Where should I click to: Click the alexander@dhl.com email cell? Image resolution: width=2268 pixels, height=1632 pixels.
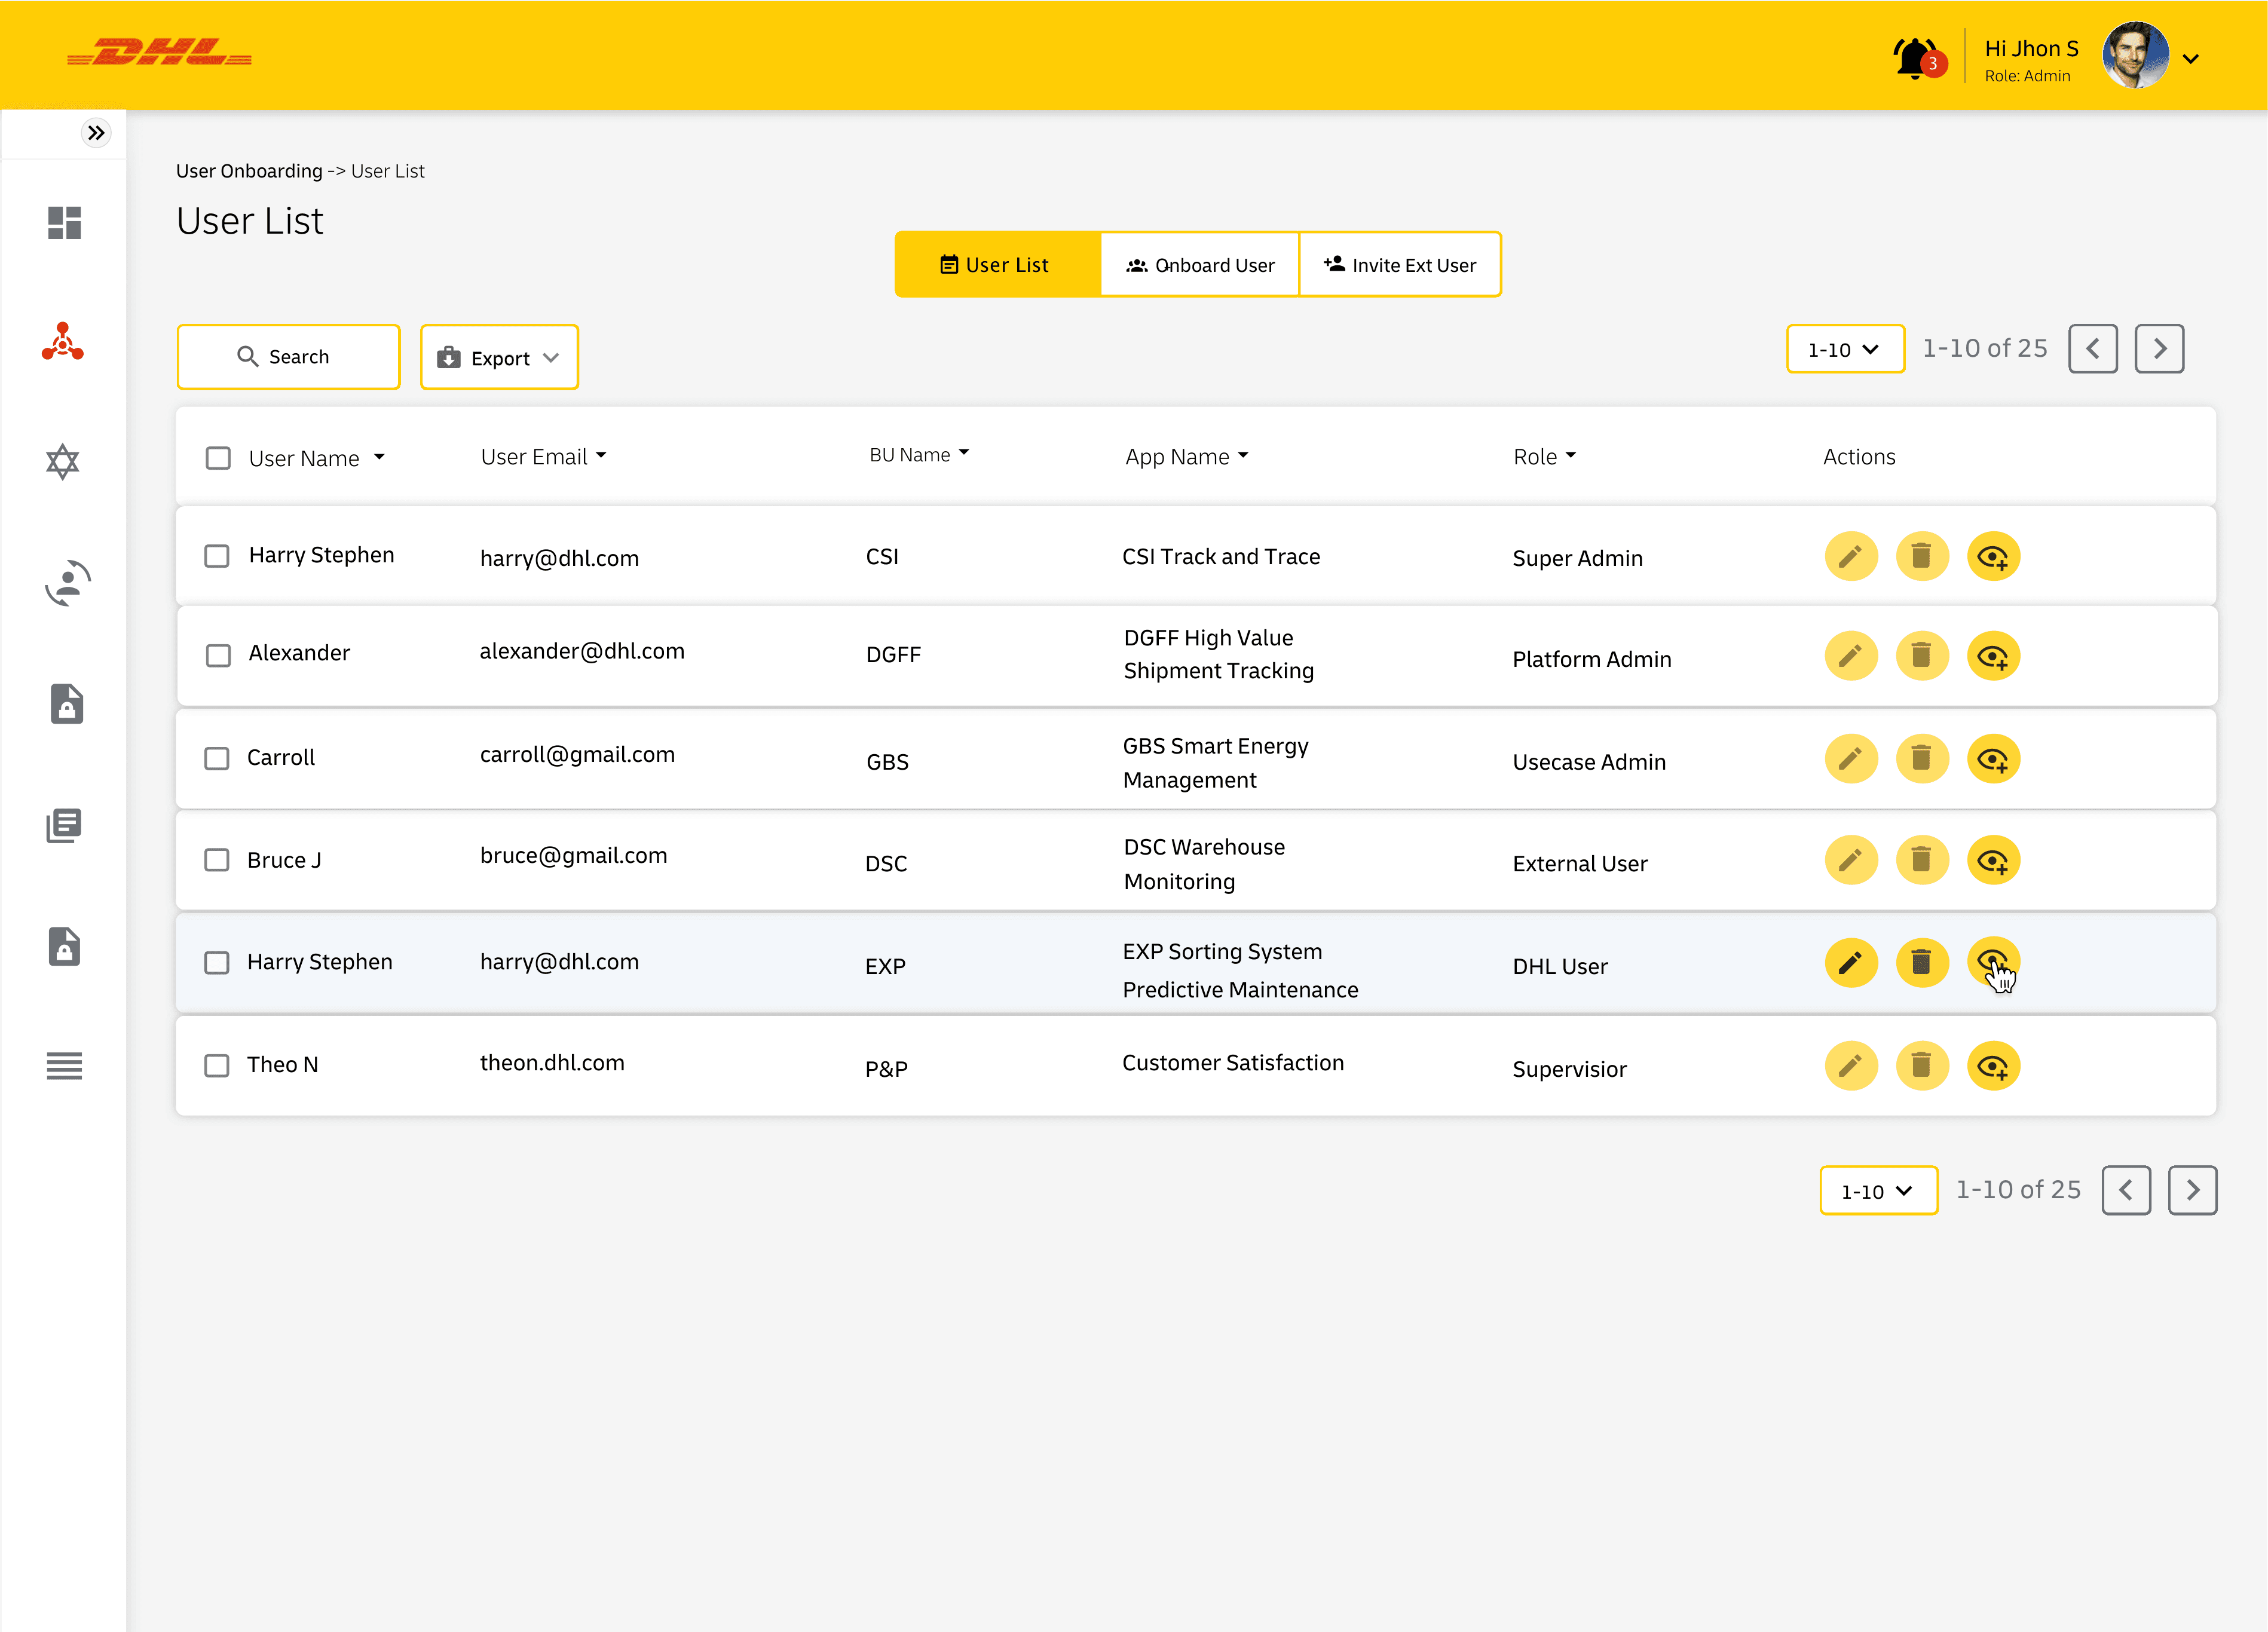(582, 651)
